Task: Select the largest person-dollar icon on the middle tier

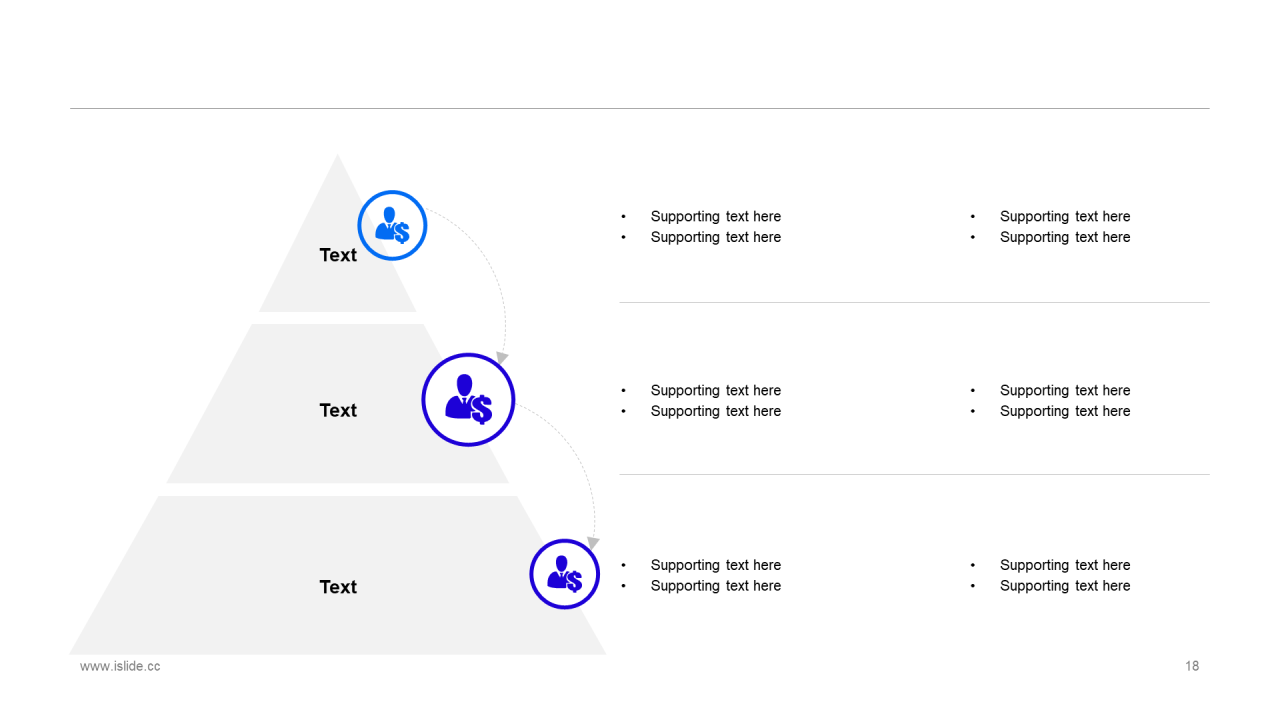Action: (x=468, y=399)
